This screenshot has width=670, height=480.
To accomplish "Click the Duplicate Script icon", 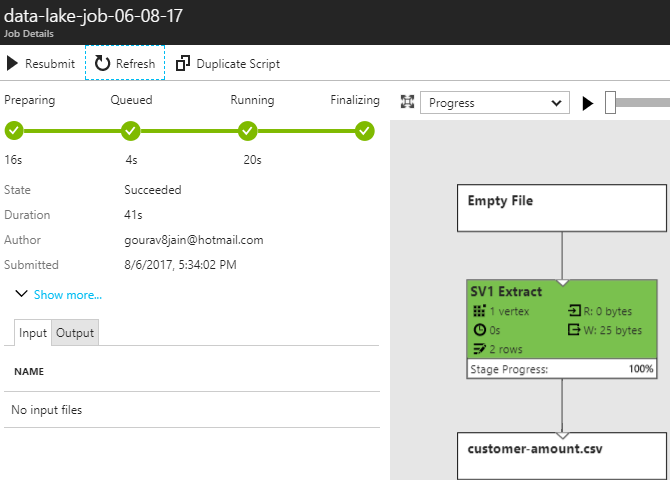I will click(183, 63).
